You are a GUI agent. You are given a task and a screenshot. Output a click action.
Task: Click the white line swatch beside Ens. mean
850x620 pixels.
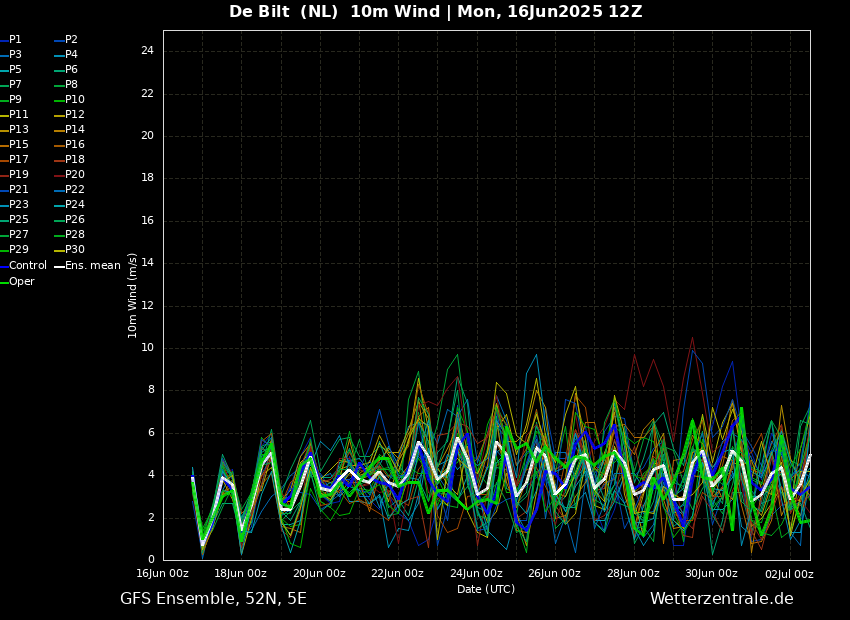coord(59,267)
